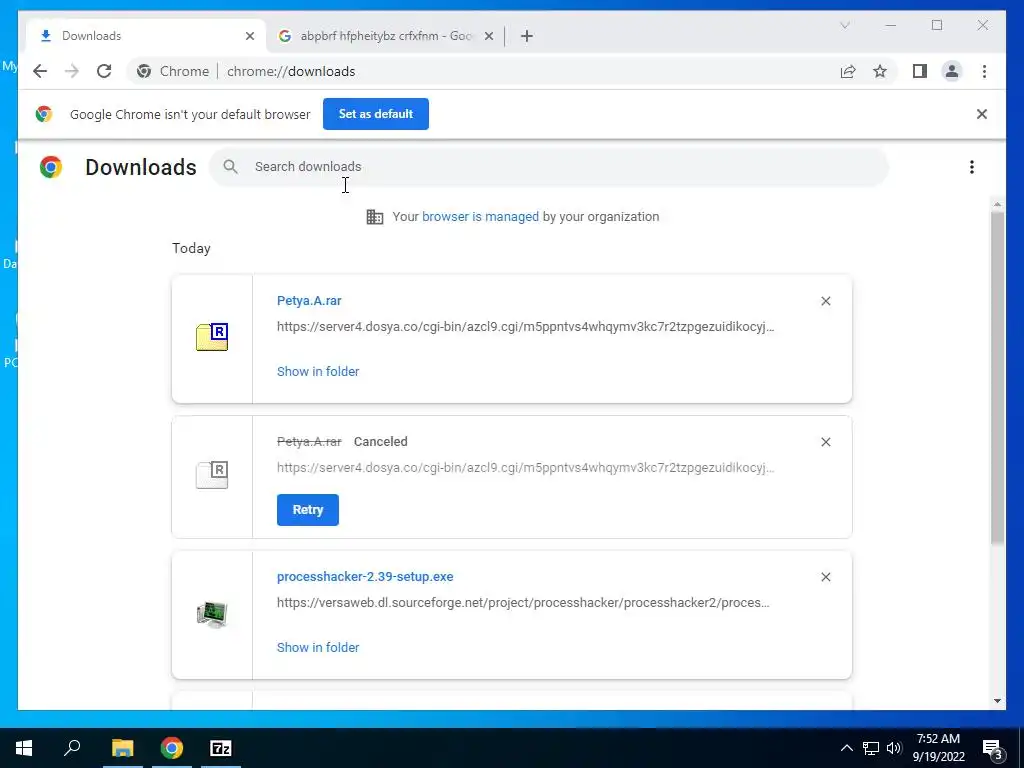Click the downloads list vertical scrollbar
1024x768 pixels.
tap(997, 377)
